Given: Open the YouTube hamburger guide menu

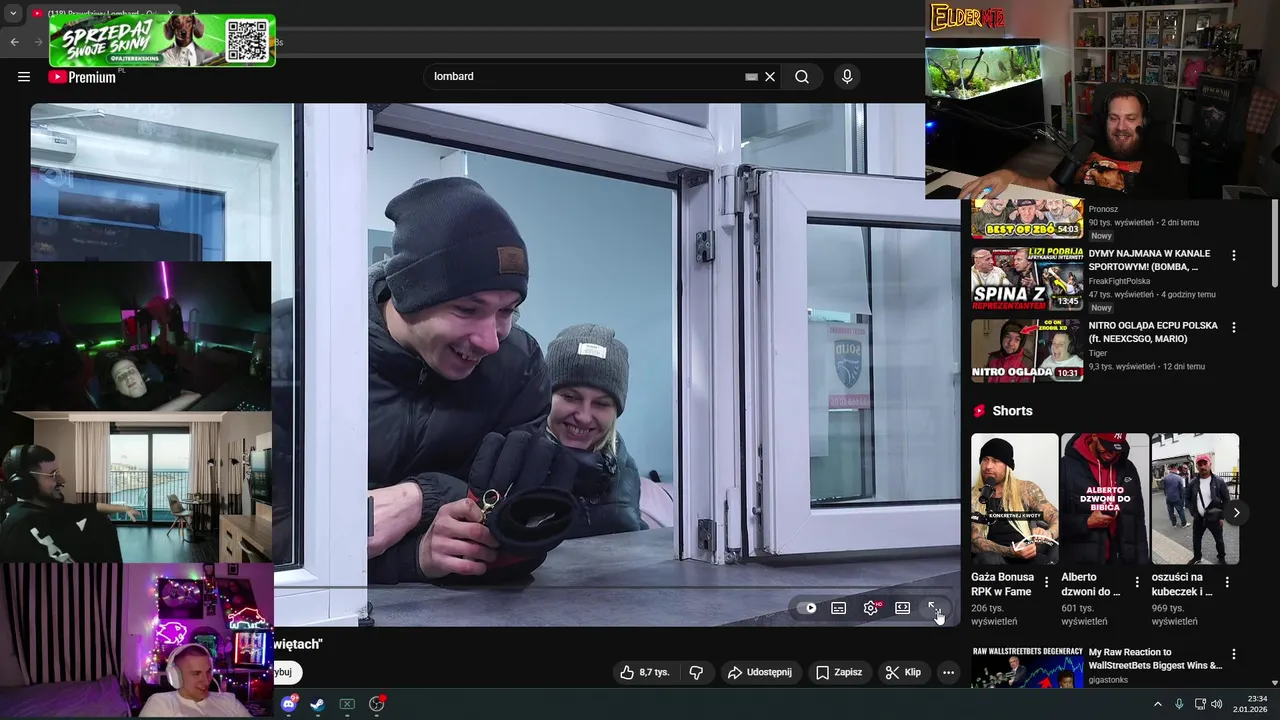Looking at the screenshot, I should [x=24, y=77].
